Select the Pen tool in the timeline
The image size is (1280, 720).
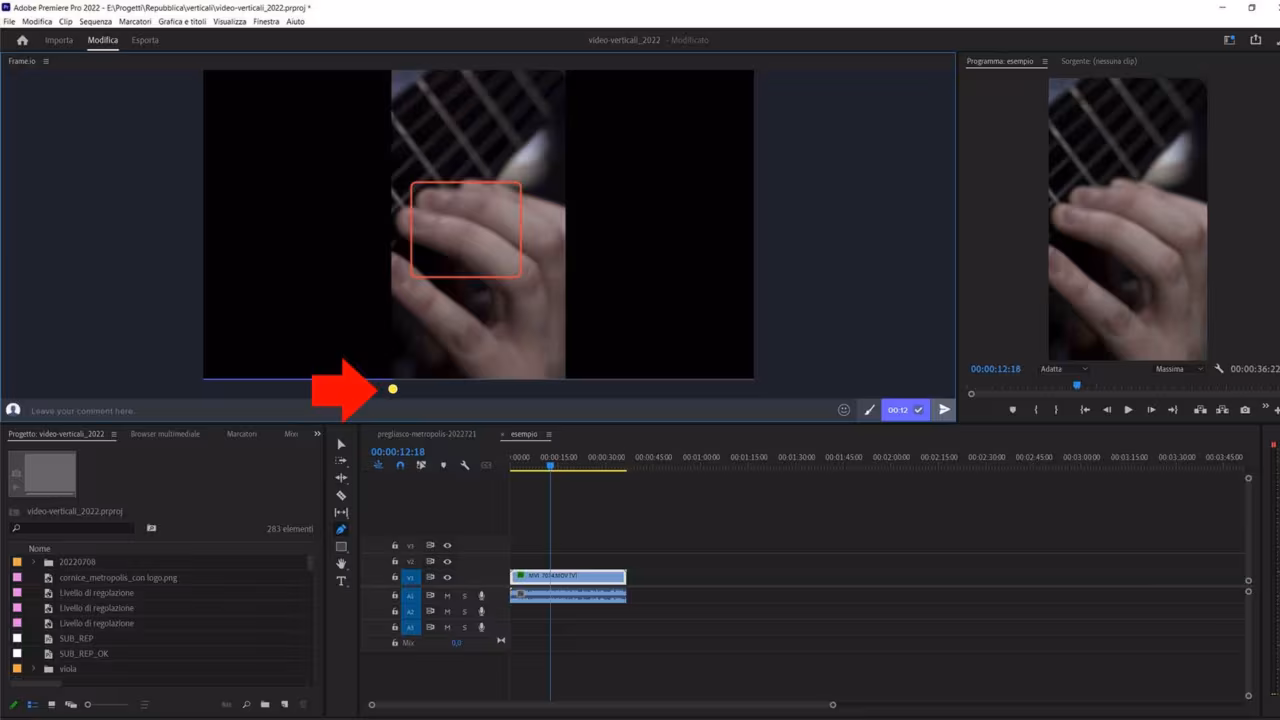341,529
